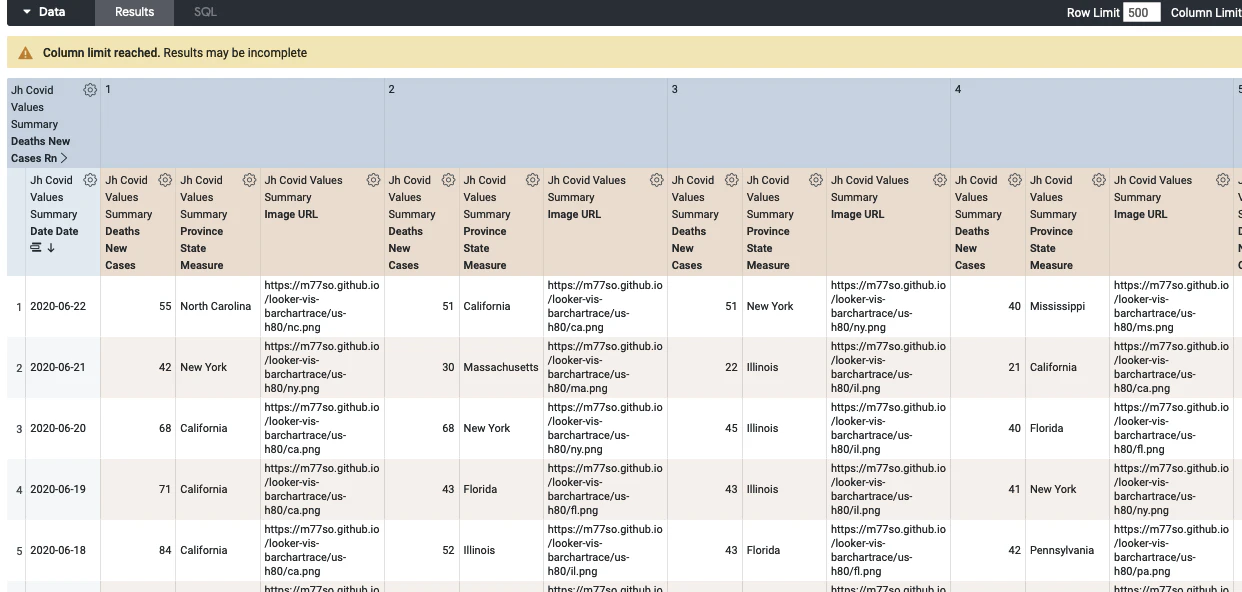The width and height of the screenshot is (1242, 592).
Task: Click the image URL ending ma.png
Action: [605, 367]
